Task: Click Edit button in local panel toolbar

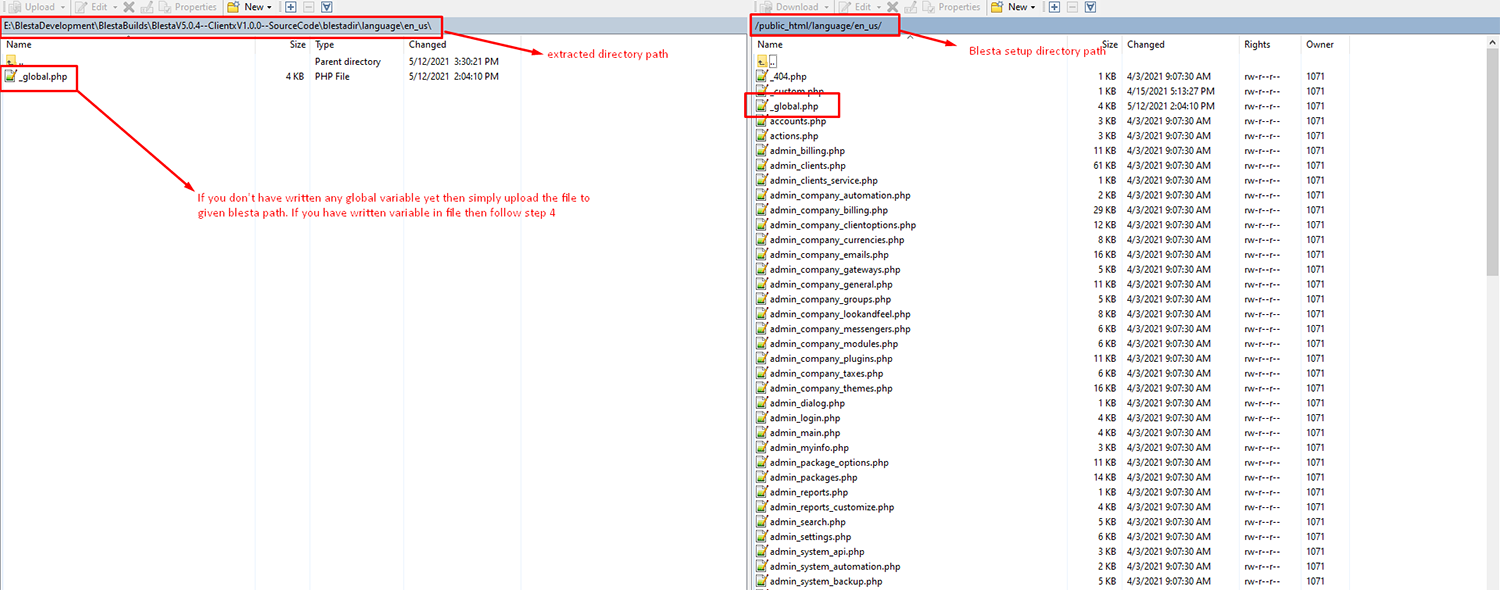Action: coord(90,7)
